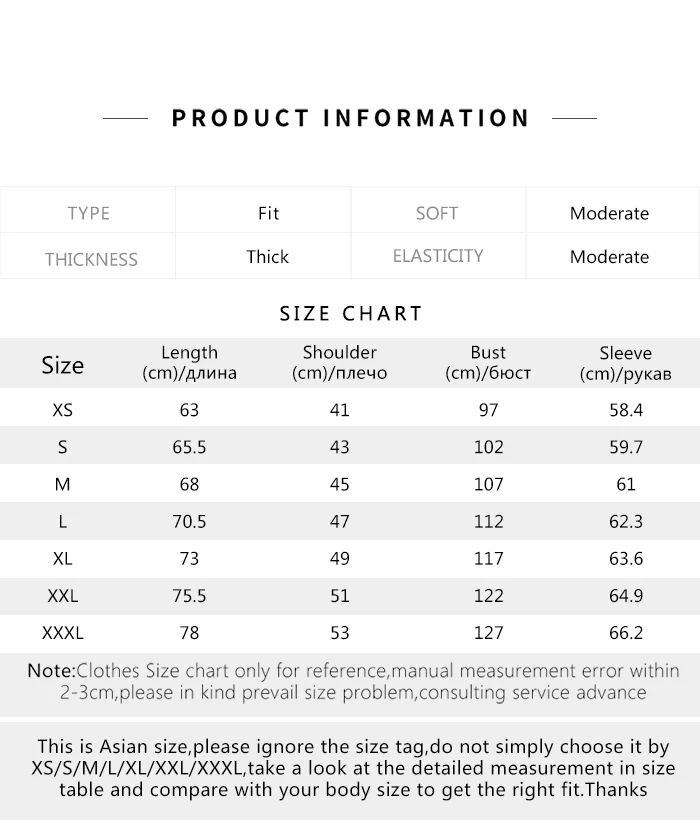Click the 107 bust value for M
This screenshot has height=838, width=700.
[488, 484]
